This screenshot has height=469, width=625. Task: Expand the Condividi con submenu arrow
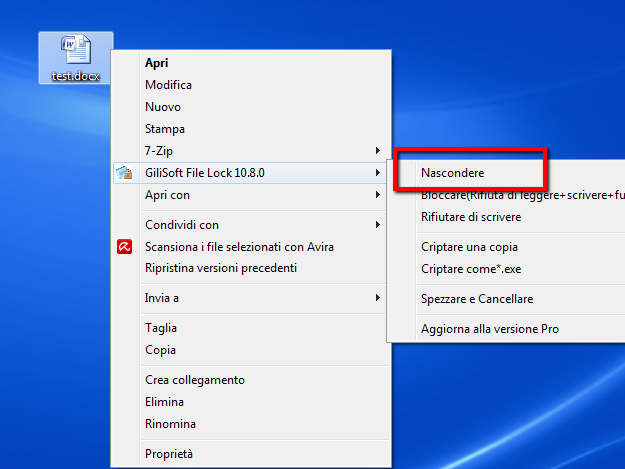[377, 225]
